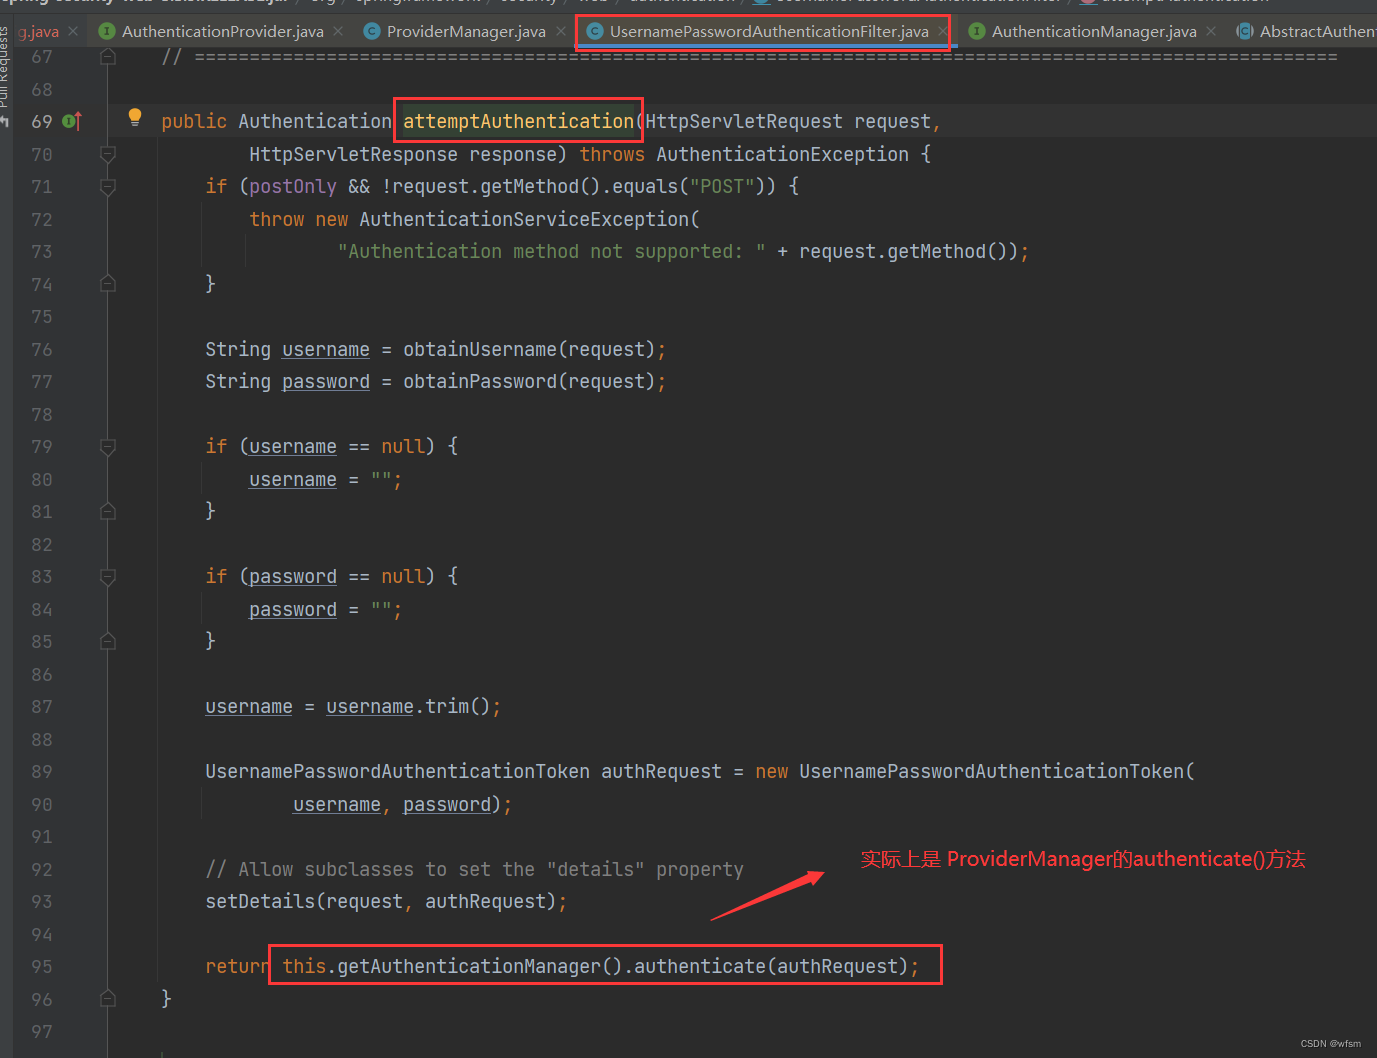Viewport: 1377px width, 1058px height.
Task: Click line number 93 in the gutter
Action: tap(41, 902)
